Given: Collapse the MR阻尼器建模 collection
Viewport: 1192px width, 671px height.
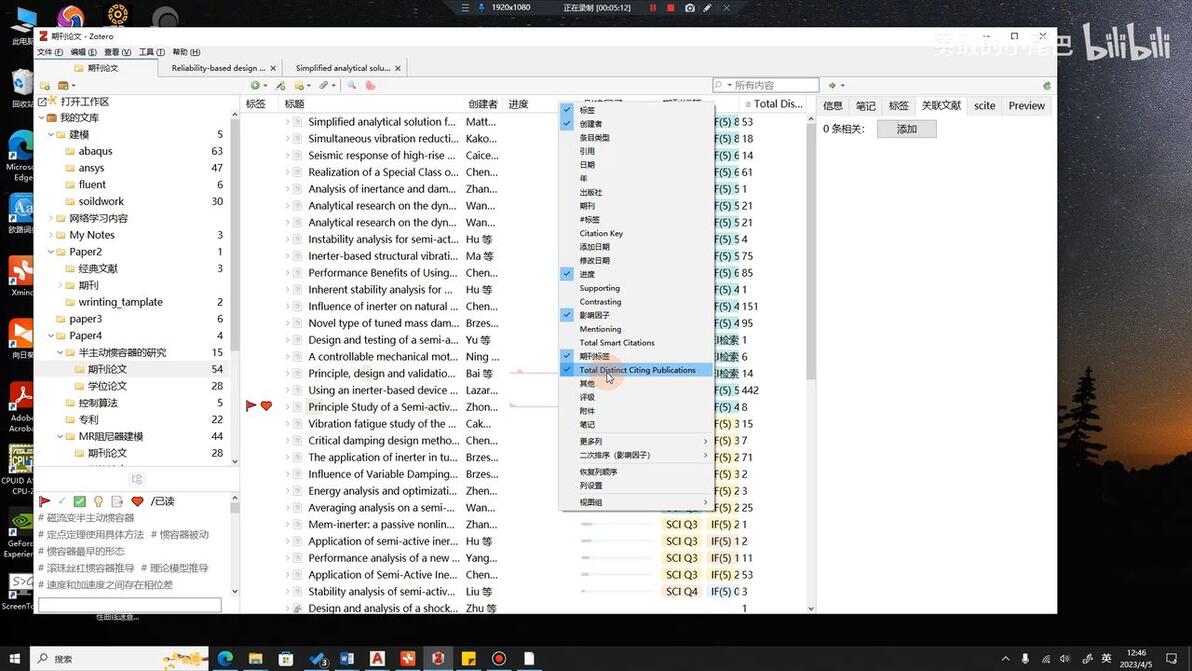Looking at the screenshot, I should pyautogui.click(x=60, y=436).
